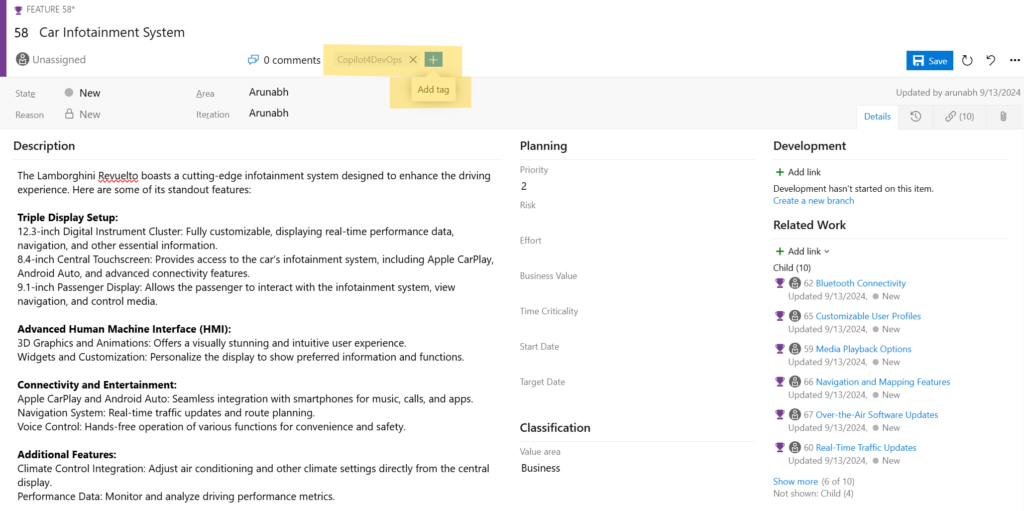
Task: Click the Save button
Action: click(x=929, y=61)
